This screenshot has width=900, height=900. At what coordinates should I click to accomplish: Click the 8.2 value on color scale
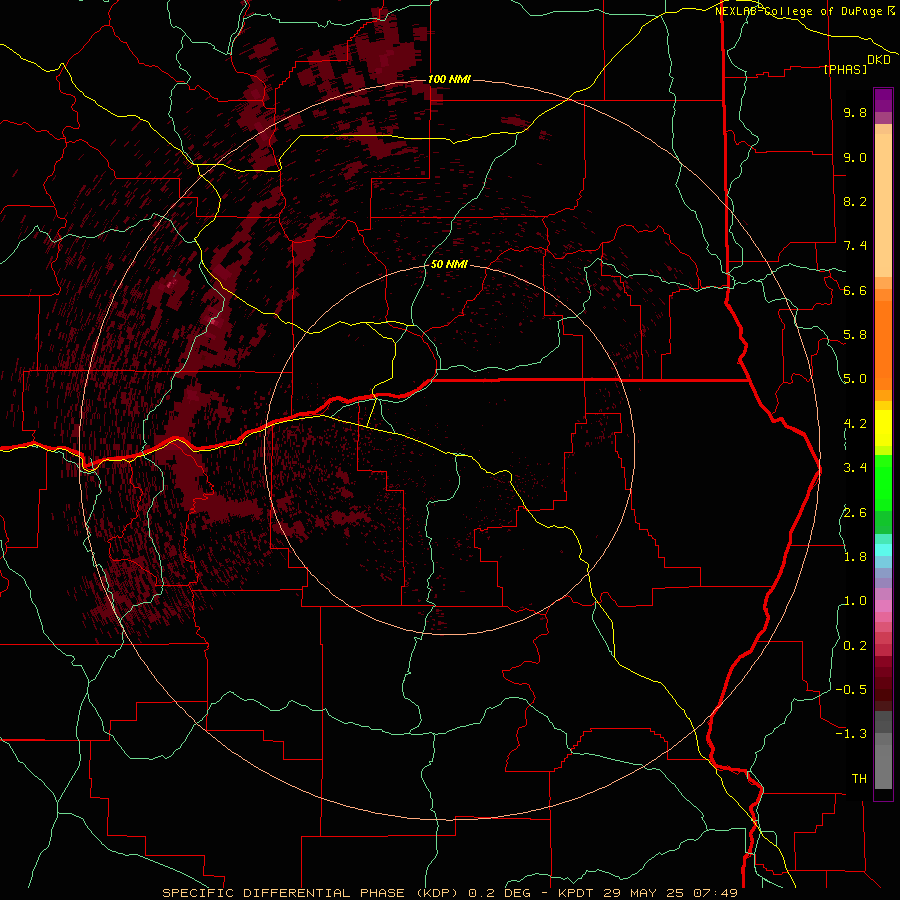pos(855,201)
